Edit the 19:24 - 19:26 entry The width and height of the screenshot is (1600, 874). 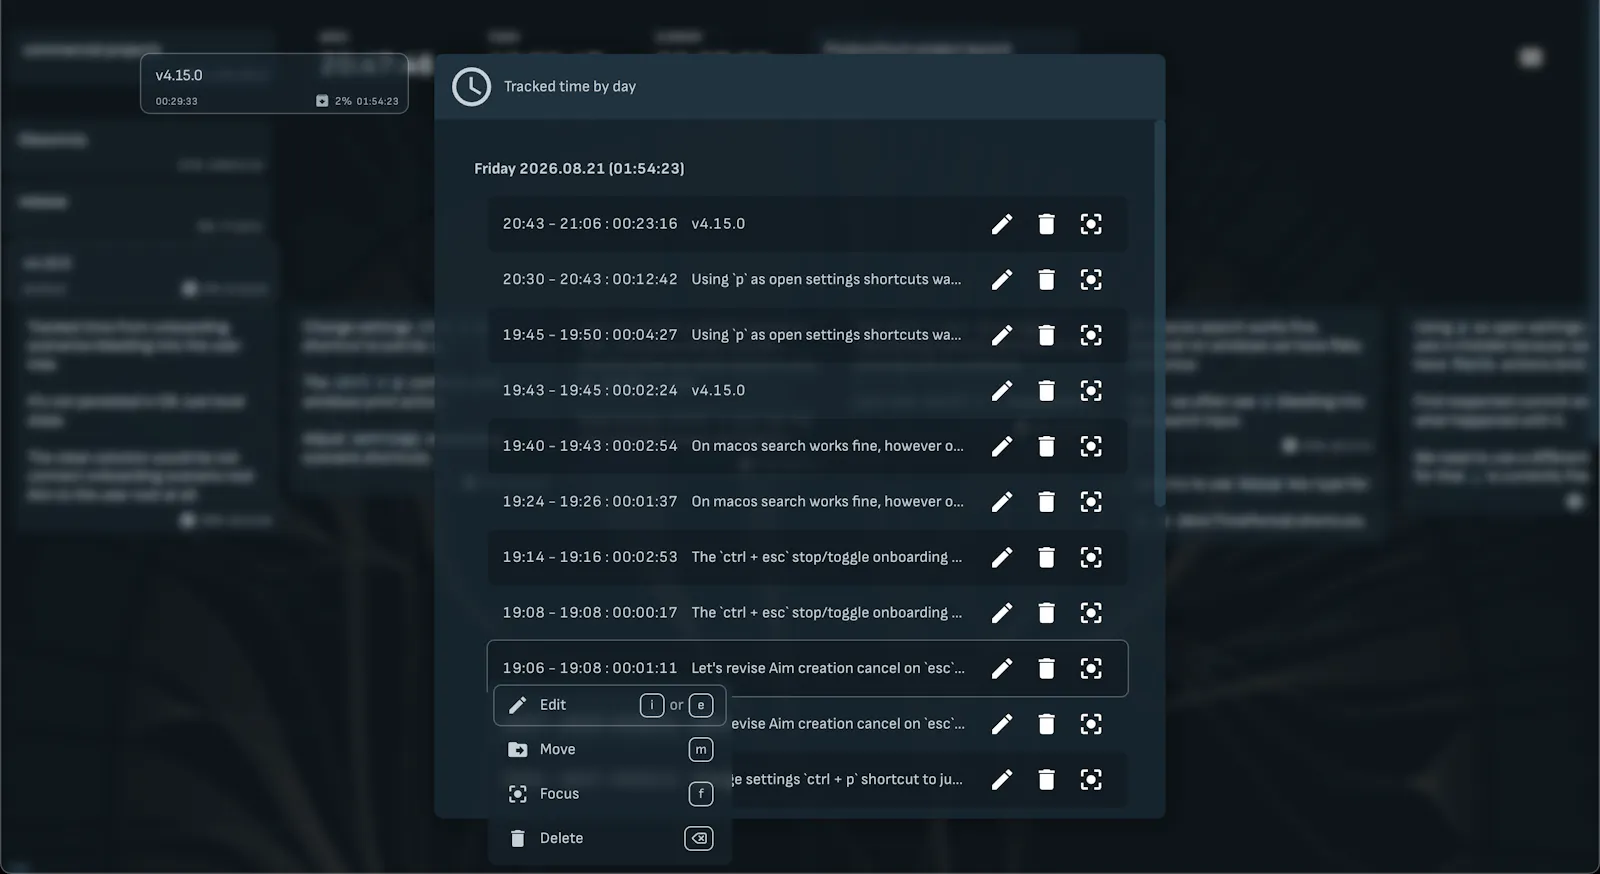(x=1001, y=502)
